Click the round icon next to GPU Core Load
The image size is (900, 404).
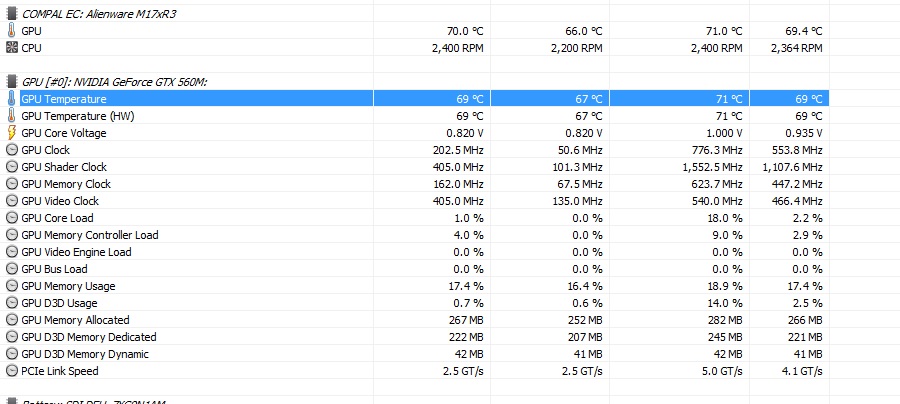pyautogui.click(x=11, y=218)
